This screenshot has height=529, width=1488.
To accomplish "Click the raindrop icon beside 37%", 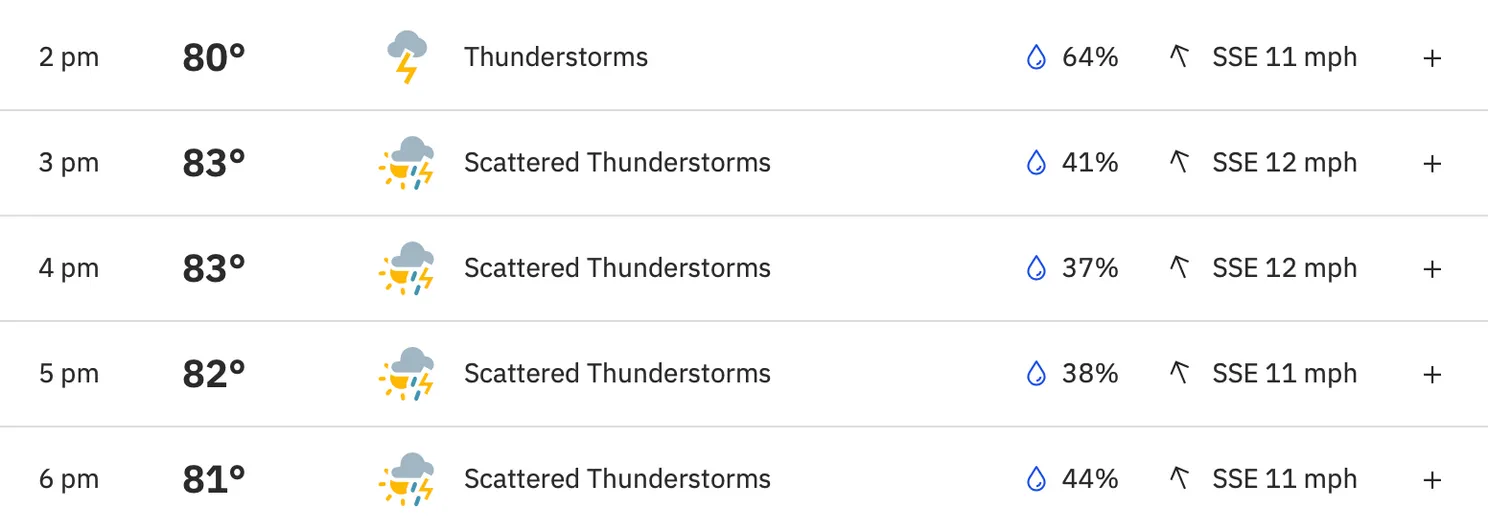I will (1036, 268).
